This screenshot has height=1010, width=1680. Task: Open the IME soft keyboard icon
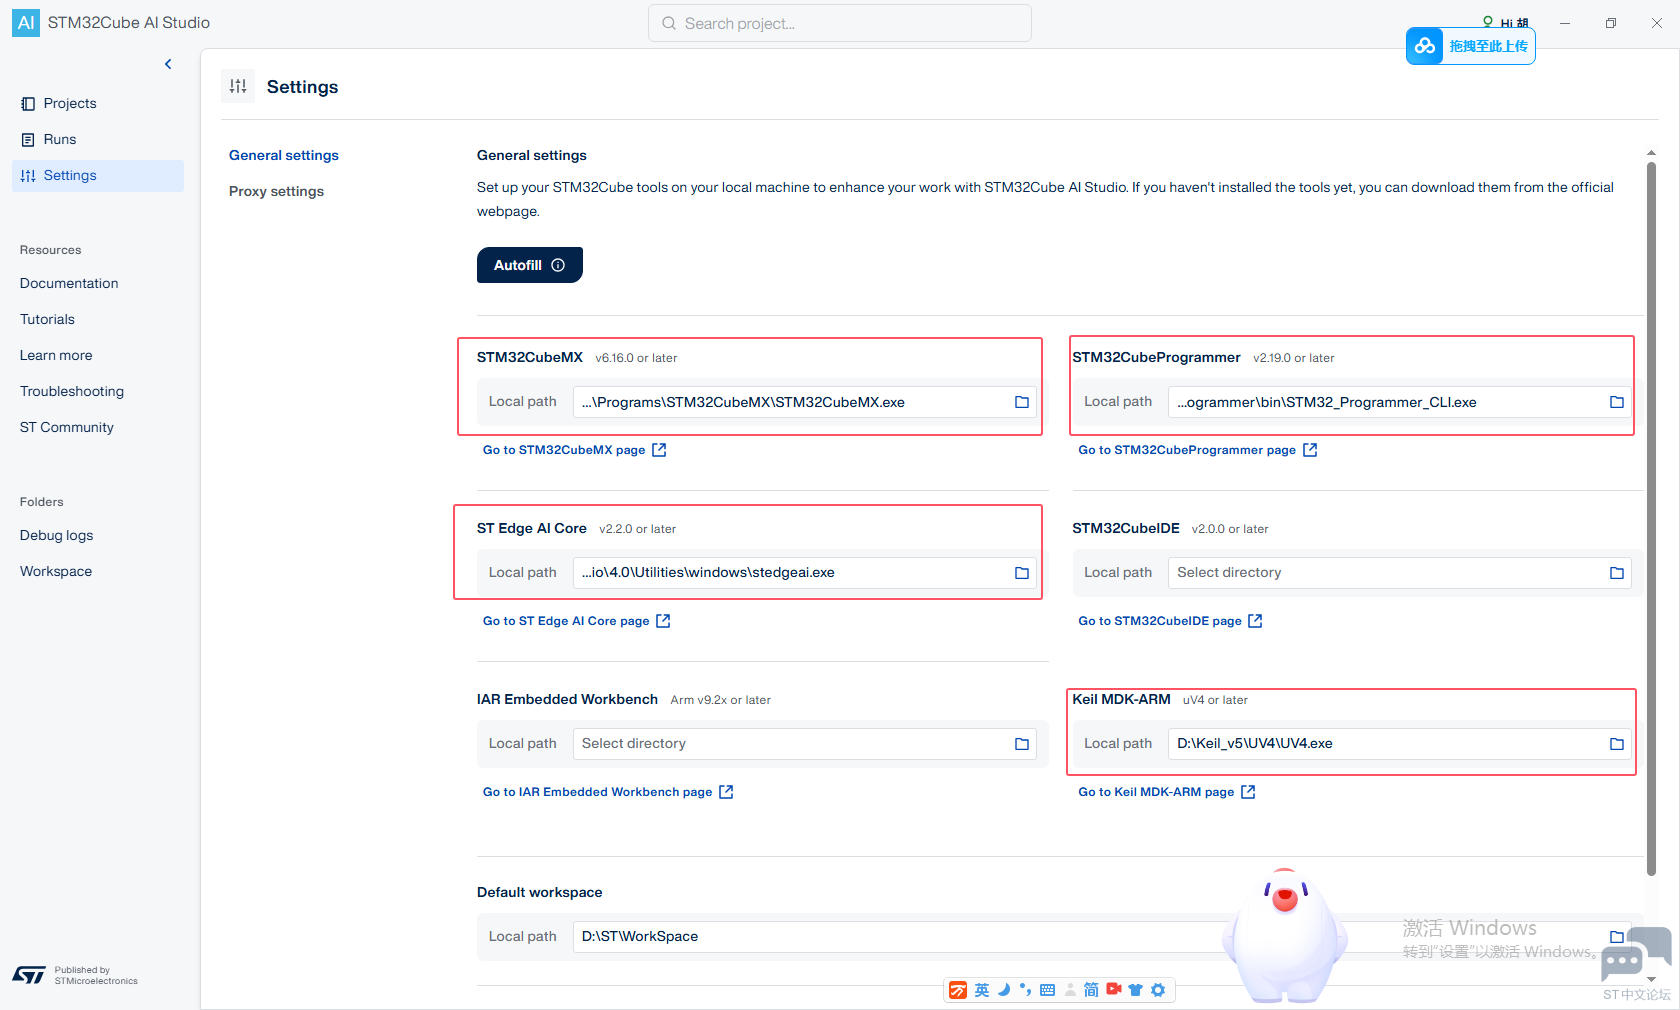[1047, 990]
